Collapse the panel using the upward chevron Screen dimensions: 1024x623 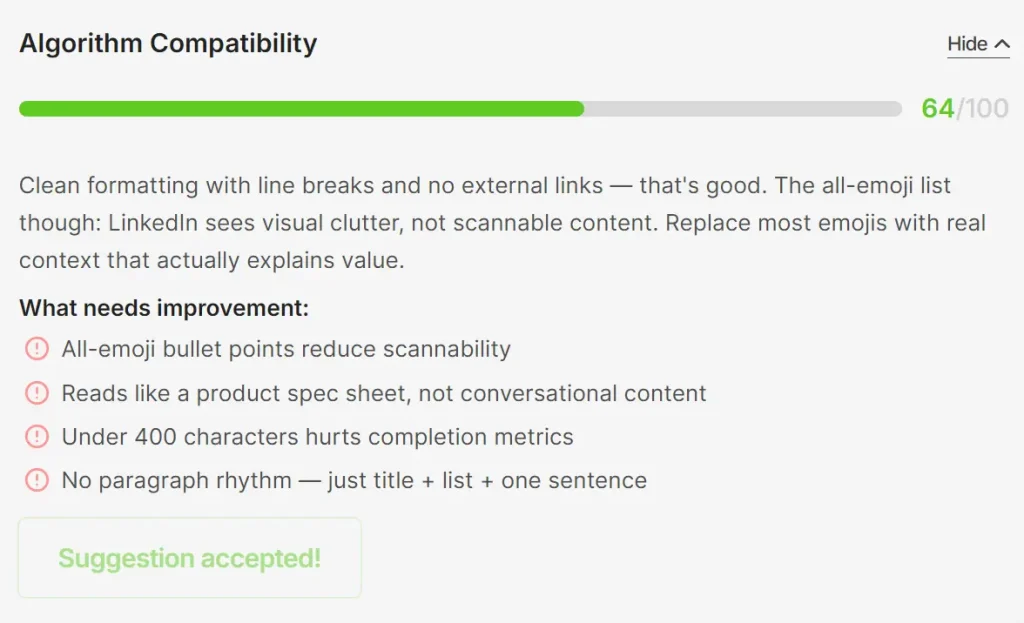pos(1000,41)
